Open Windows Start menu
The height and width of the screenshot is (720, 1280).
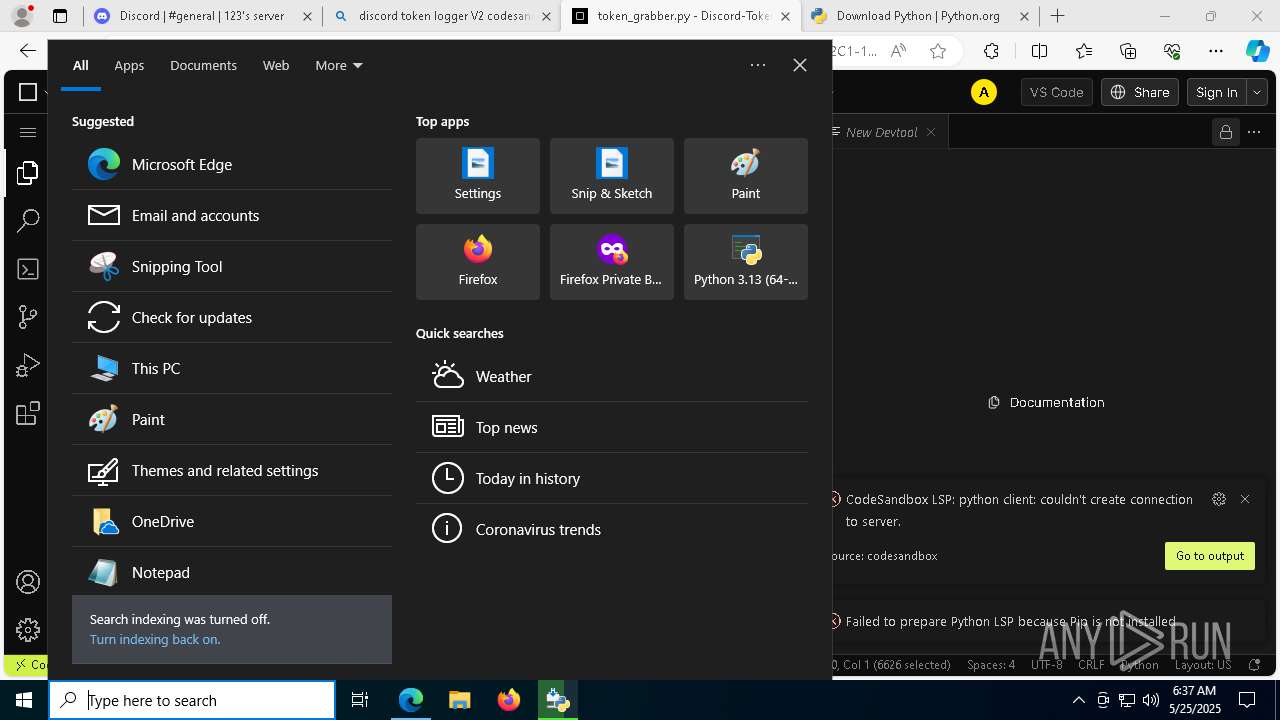[24, 700]
